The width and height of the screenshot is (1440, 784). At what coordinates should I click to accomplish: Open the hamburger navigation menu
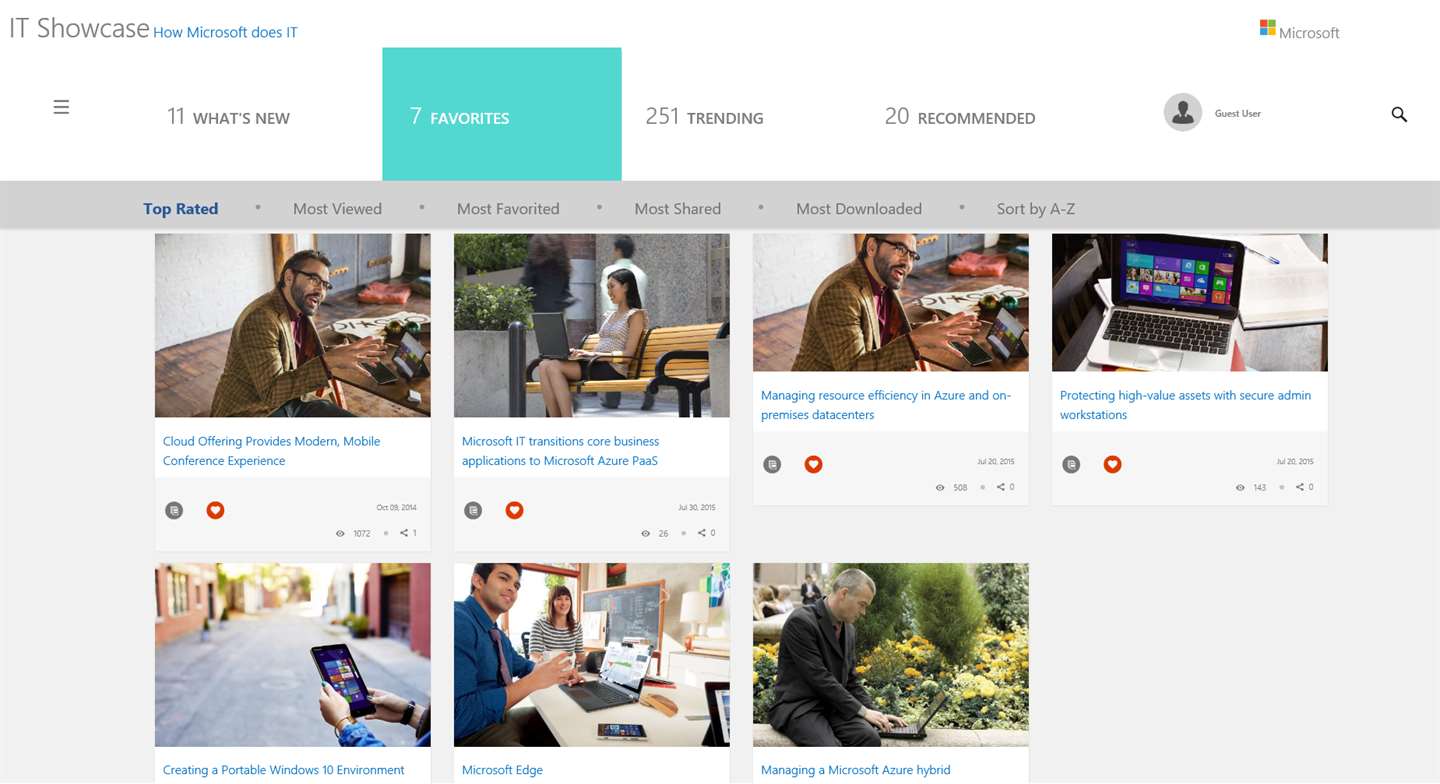[61, 107]
